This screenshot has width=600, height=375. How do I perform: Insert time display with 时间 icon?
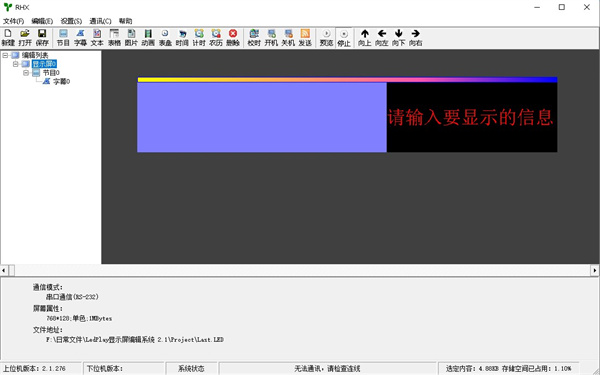(x=182, y=38)
